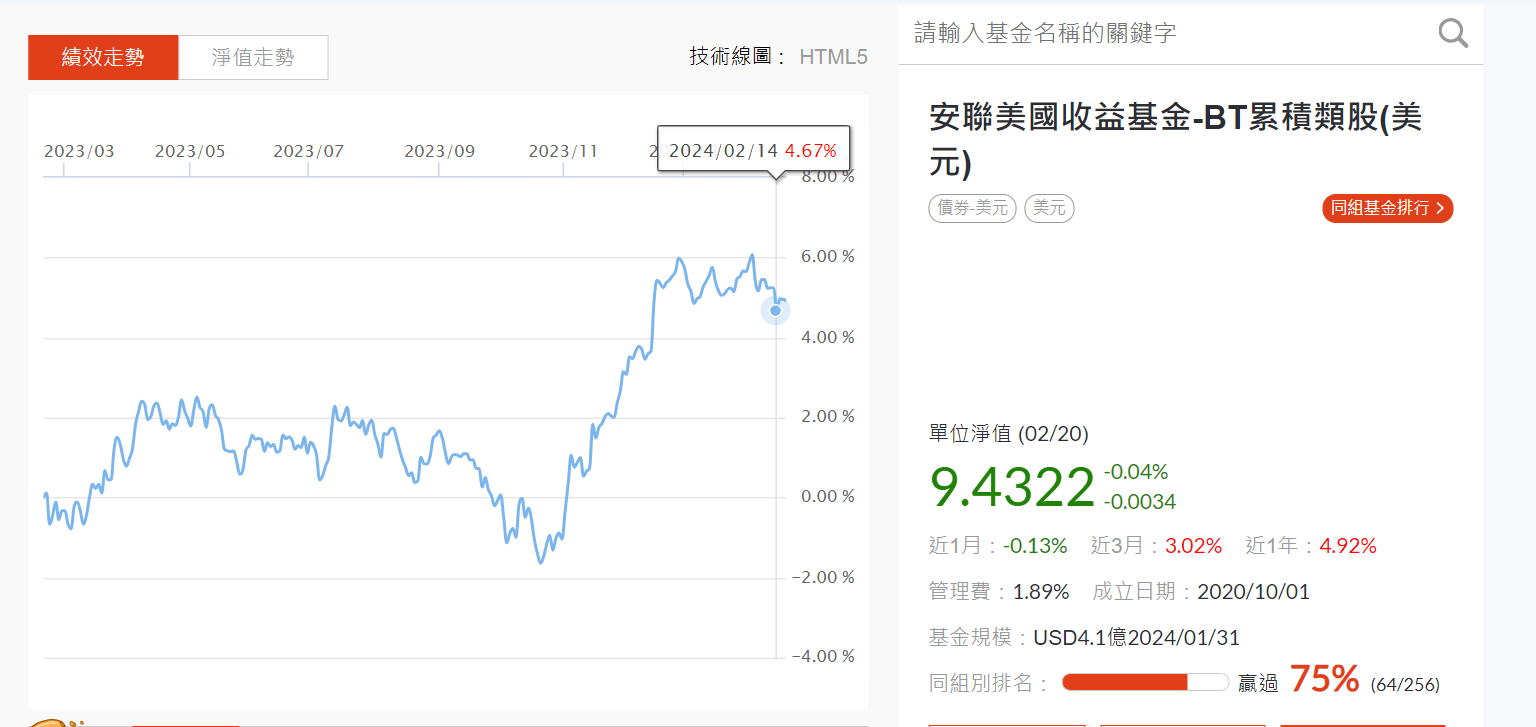Switch to the 淨值走勢 tab
Viewport: 1536px width, 727px height.
point(253,57)
